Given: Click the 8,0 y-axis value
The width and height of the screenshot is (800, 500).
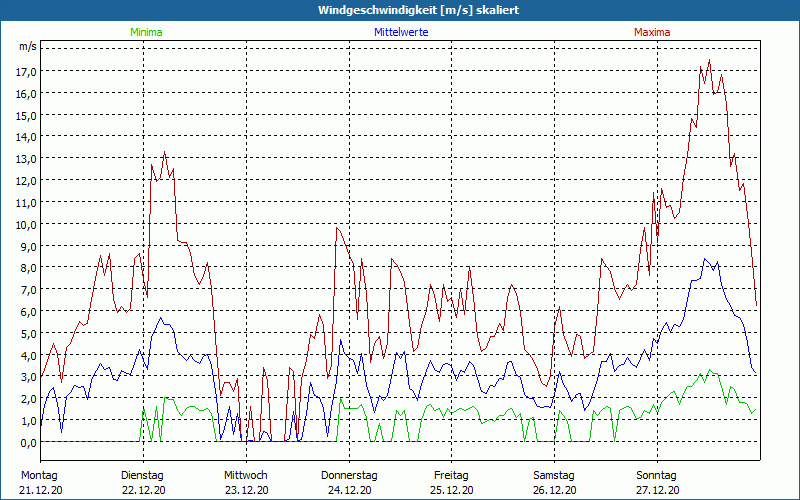Looking at the screenshot, I should coord(28,268).
